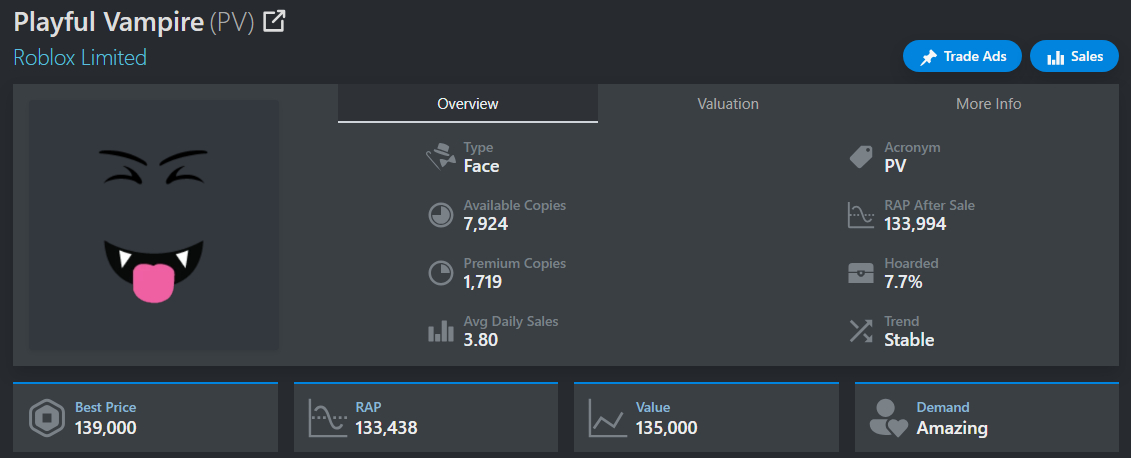Viewport: 1131px width, 458px height.
Task: Click the RAP After Sale curve icon
Action: tap(861, 215)
